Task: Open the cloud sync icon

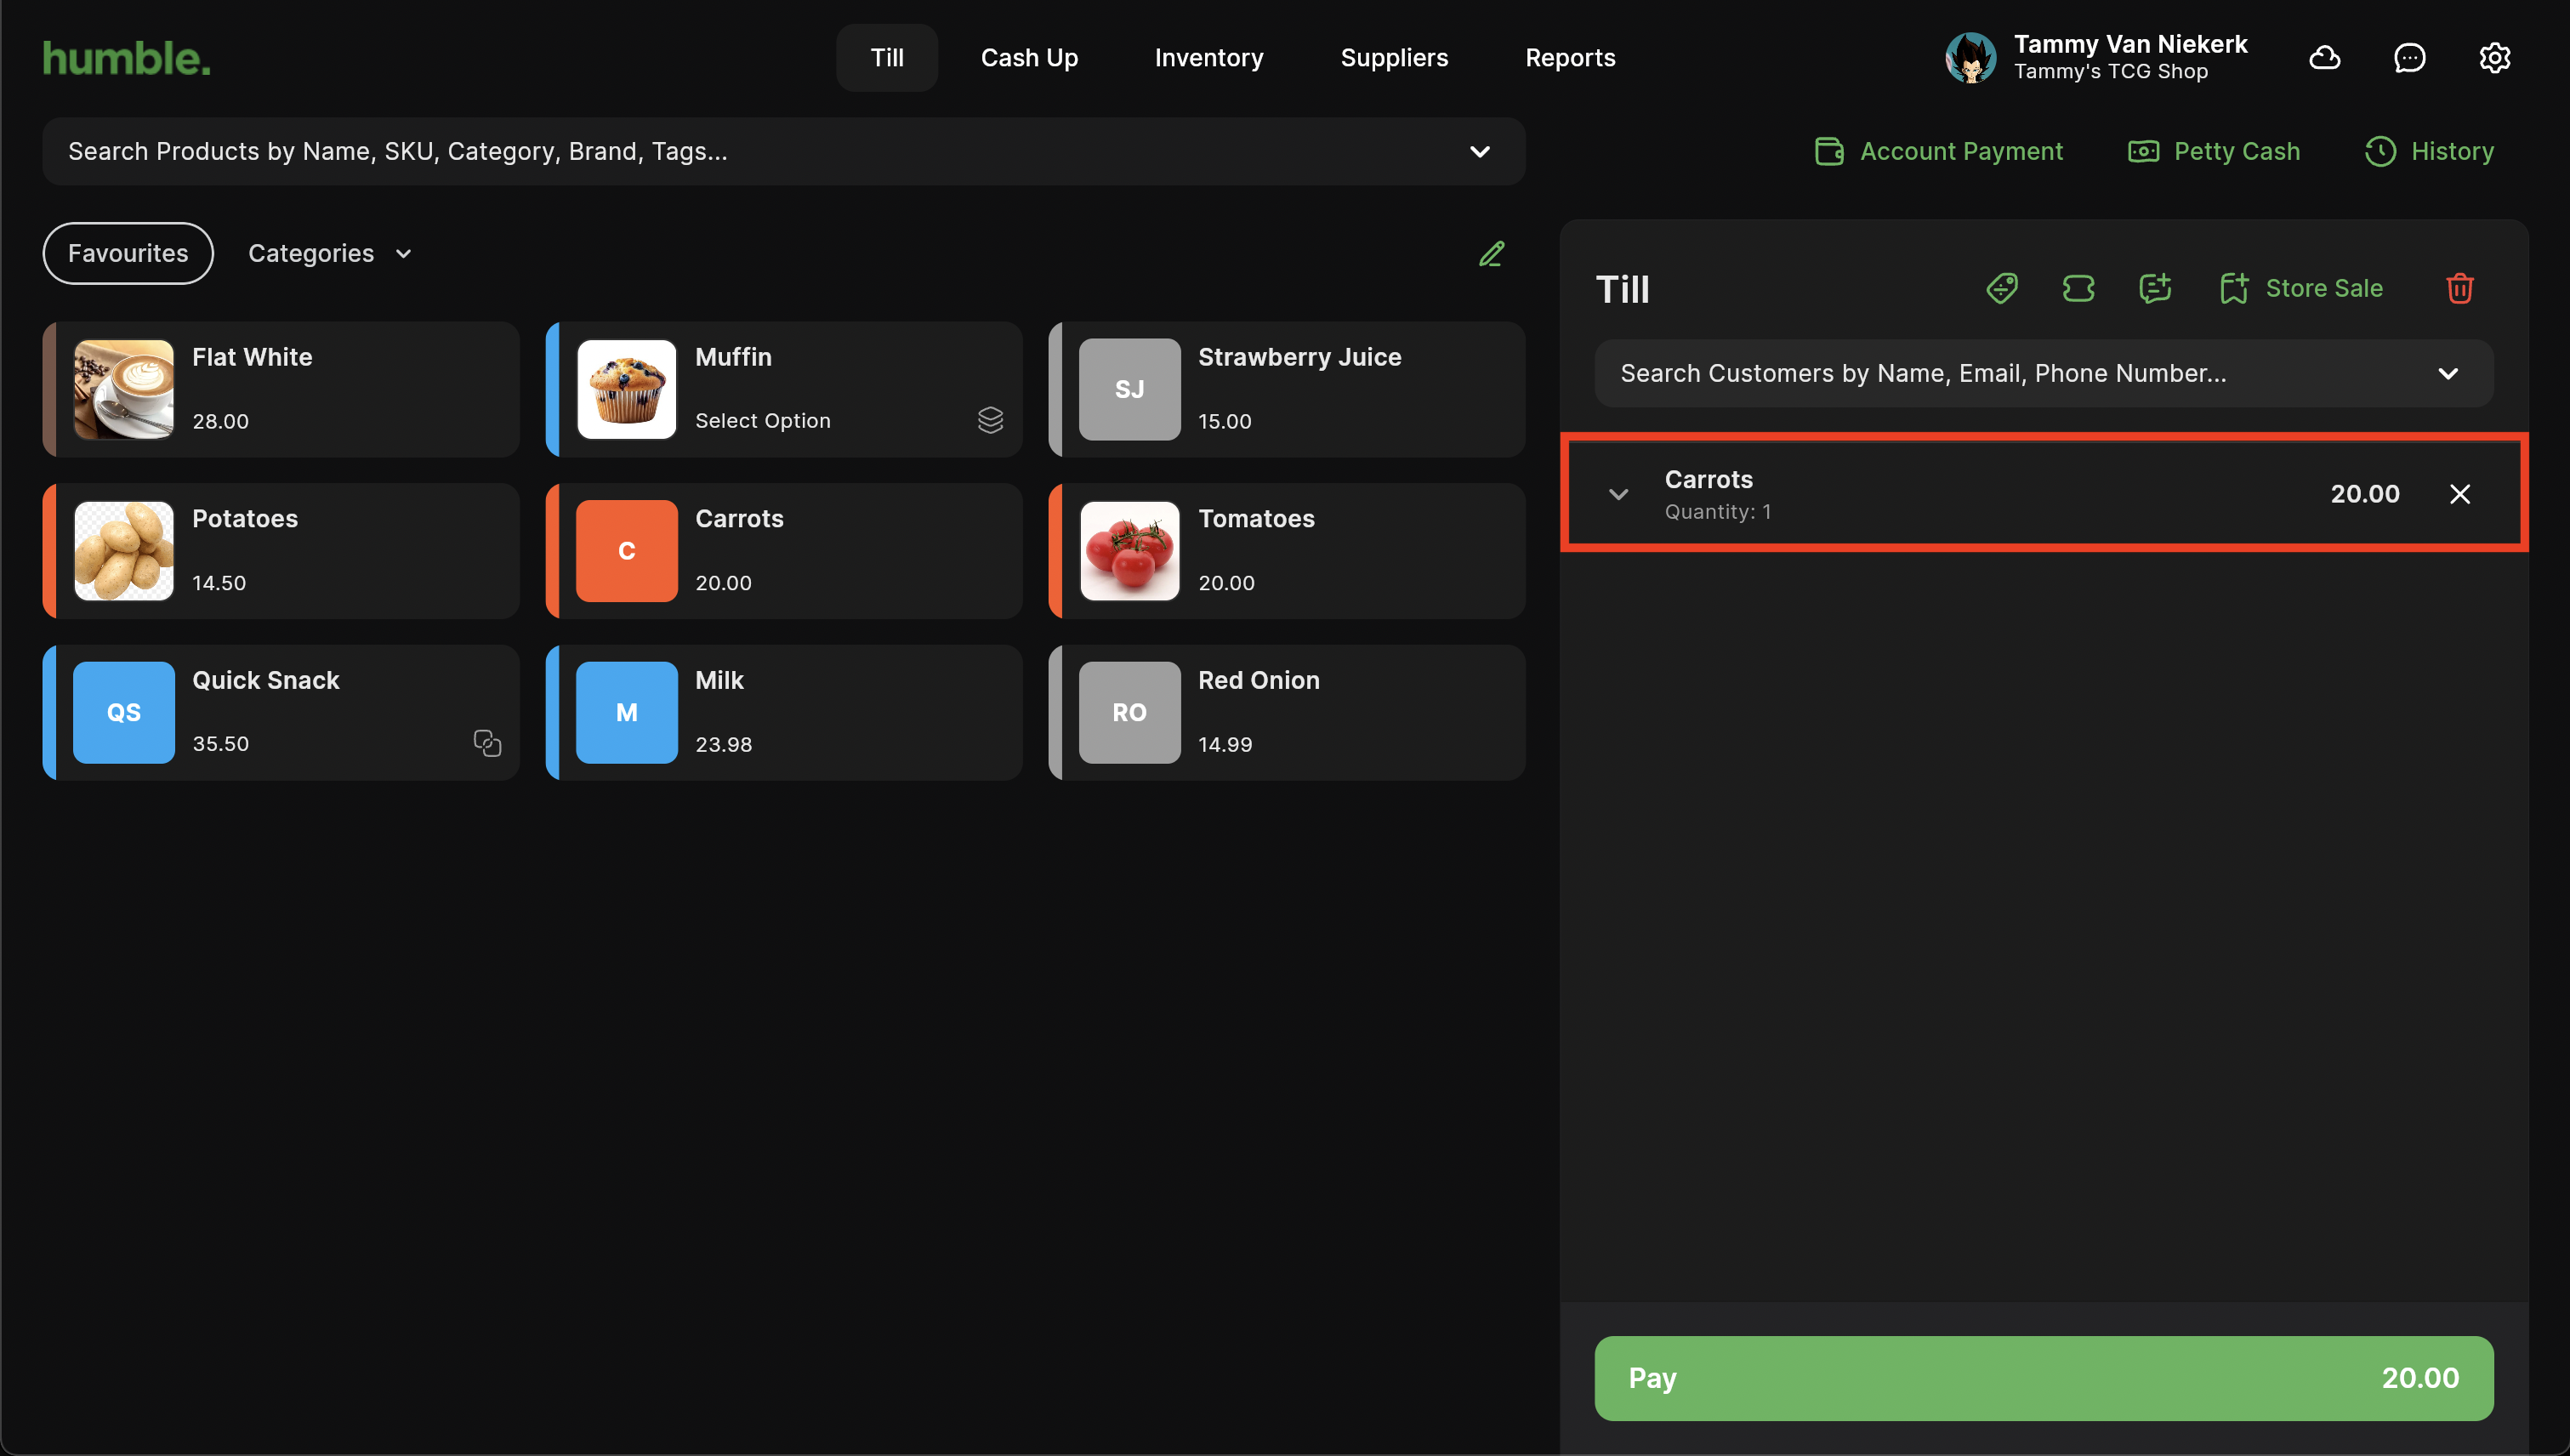Action: (x=2324, y=58)
